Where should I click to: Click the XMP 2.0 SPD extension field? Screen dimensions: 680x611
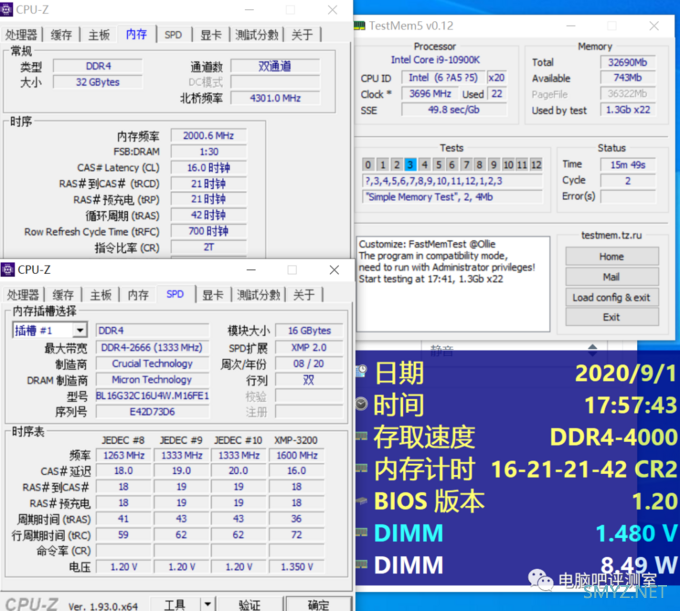[x=309, y=347]
